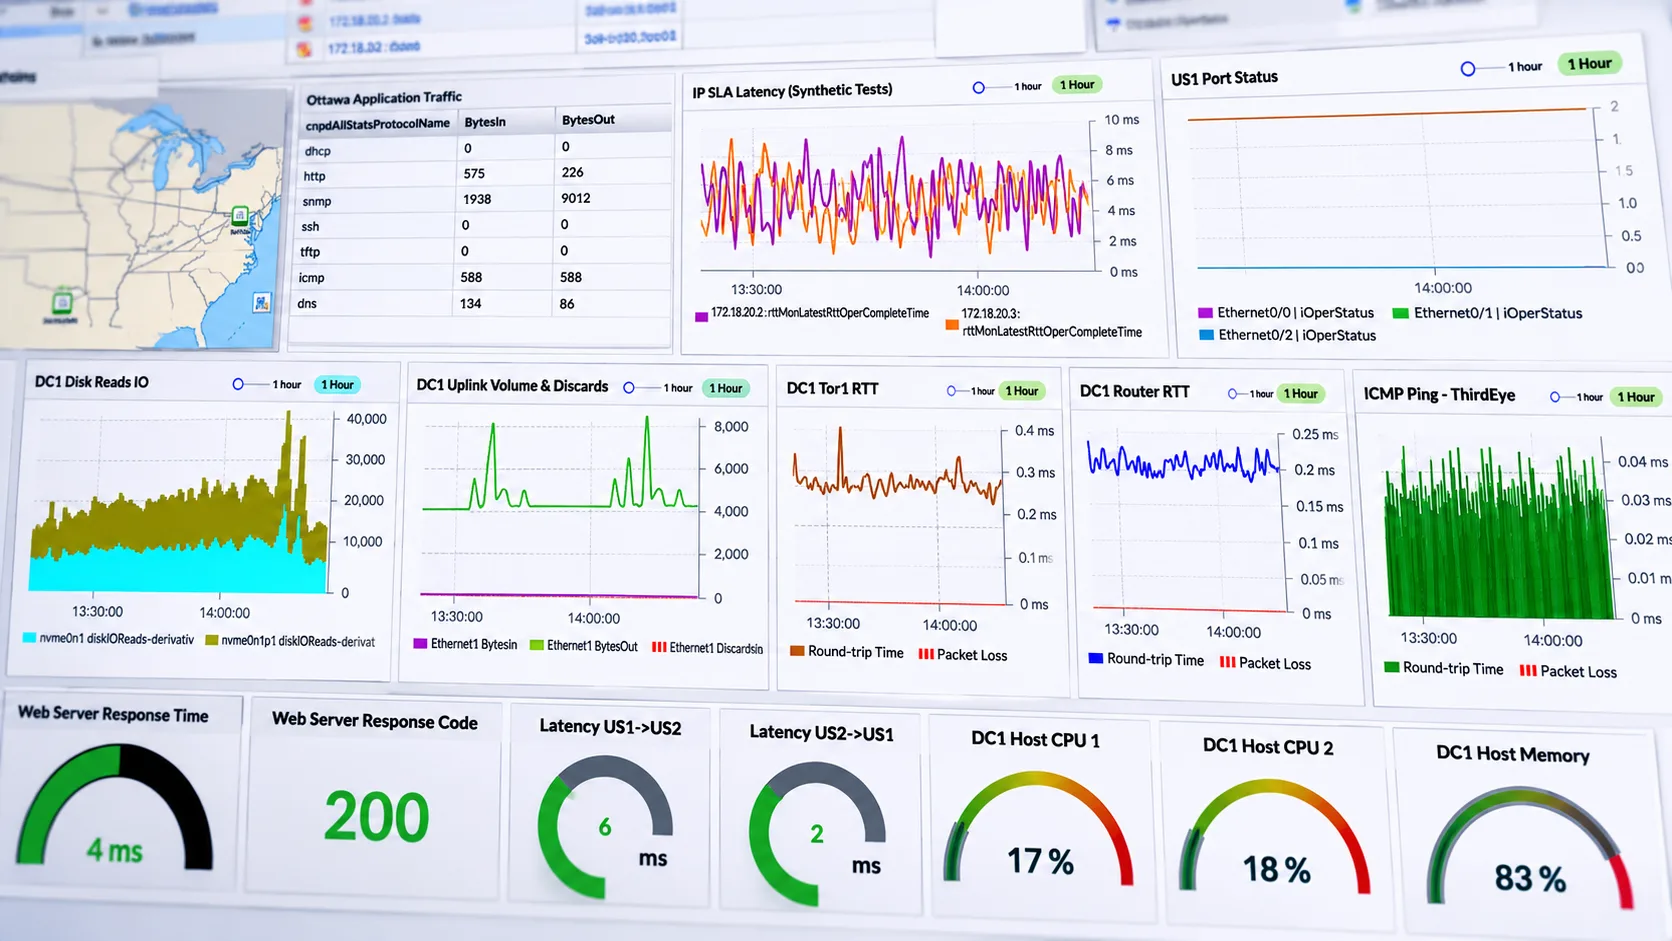Click the DC1 Host CPU 2 gauge at 18 %
1672x941 pixels.
pyautogui.click(x=1275, y=836)
